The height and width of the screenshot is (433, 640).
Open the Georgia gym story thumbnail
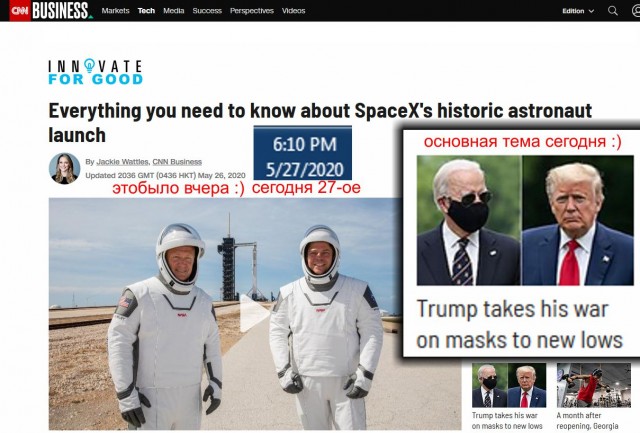596,385
